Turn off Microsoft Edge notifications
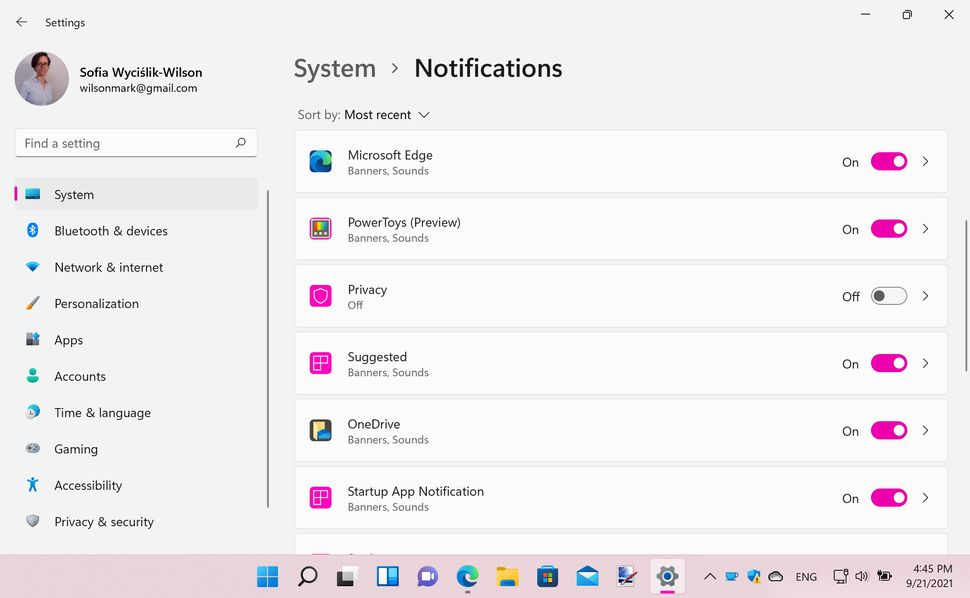Image resolution: width=970 pixels, height=598 pixels. tap(888, 161)
